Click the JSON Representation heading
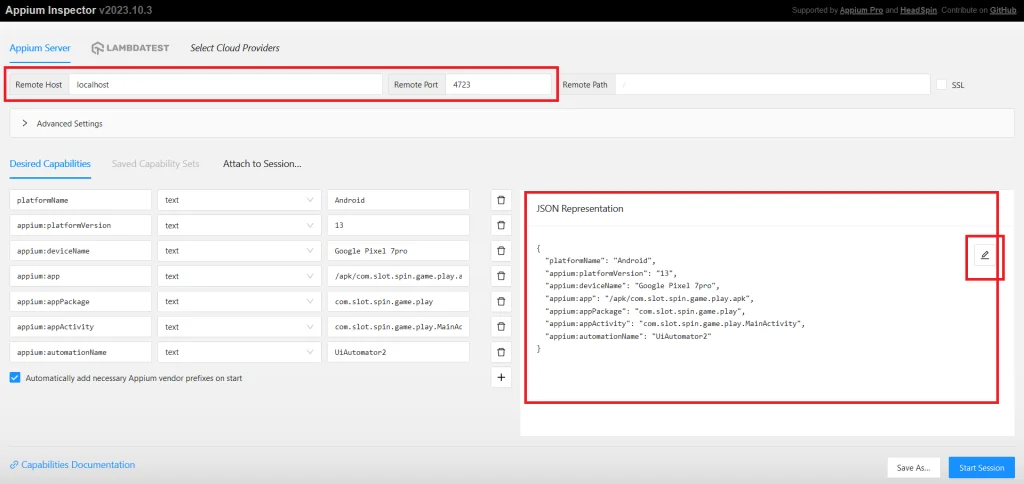1024x484 pixels. click(579, 209)
